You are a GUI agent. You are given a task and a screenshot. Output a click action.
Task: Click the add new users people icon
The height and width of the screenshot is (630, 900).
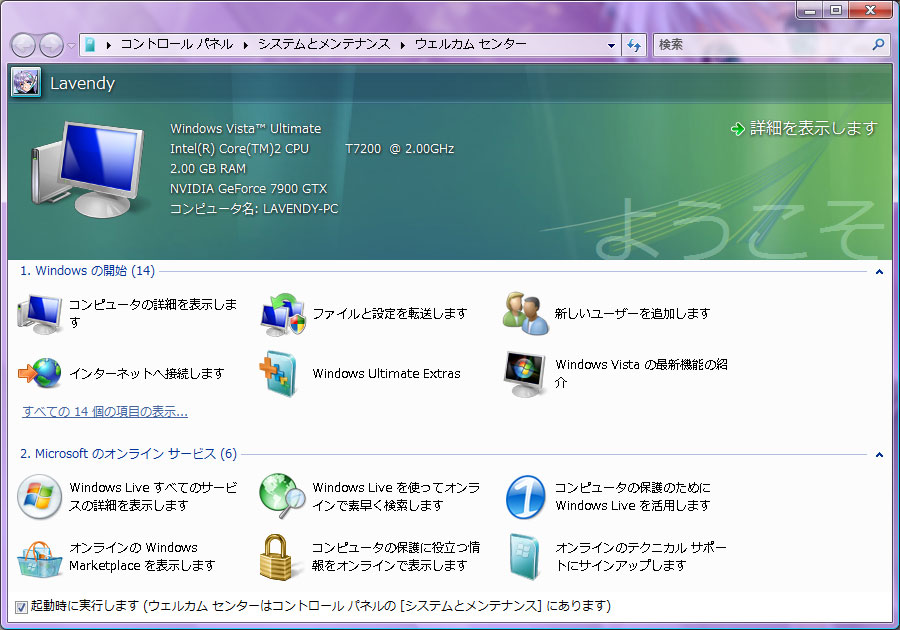pos(526,313)
